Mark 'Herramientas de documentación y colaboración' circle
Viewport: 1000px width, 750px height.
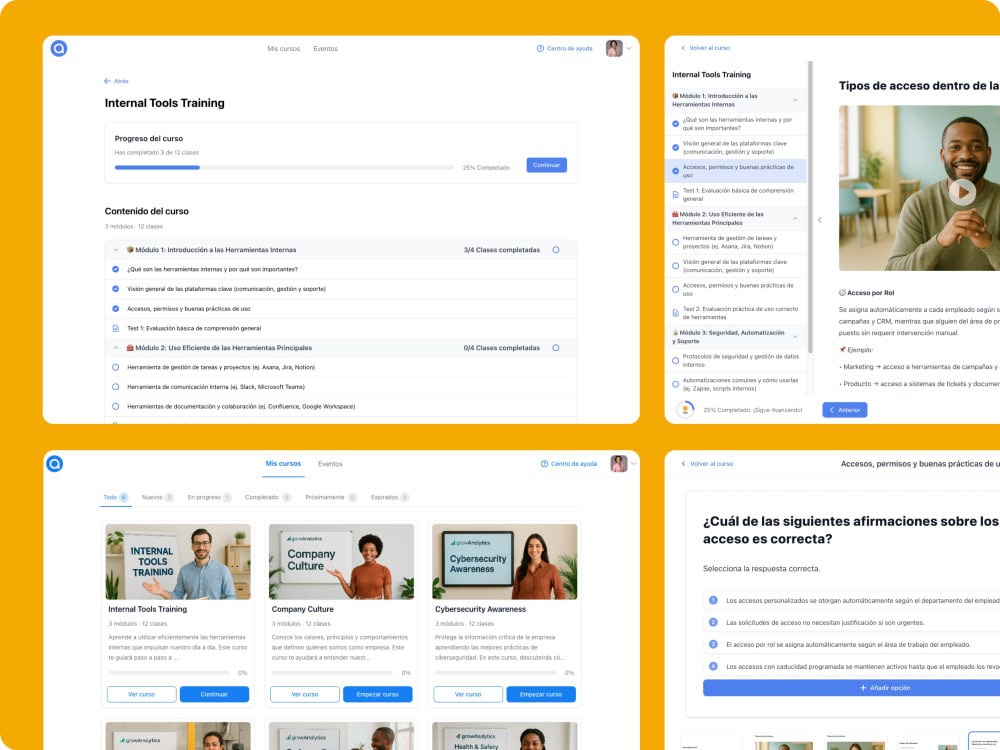[x=115, y=406]
